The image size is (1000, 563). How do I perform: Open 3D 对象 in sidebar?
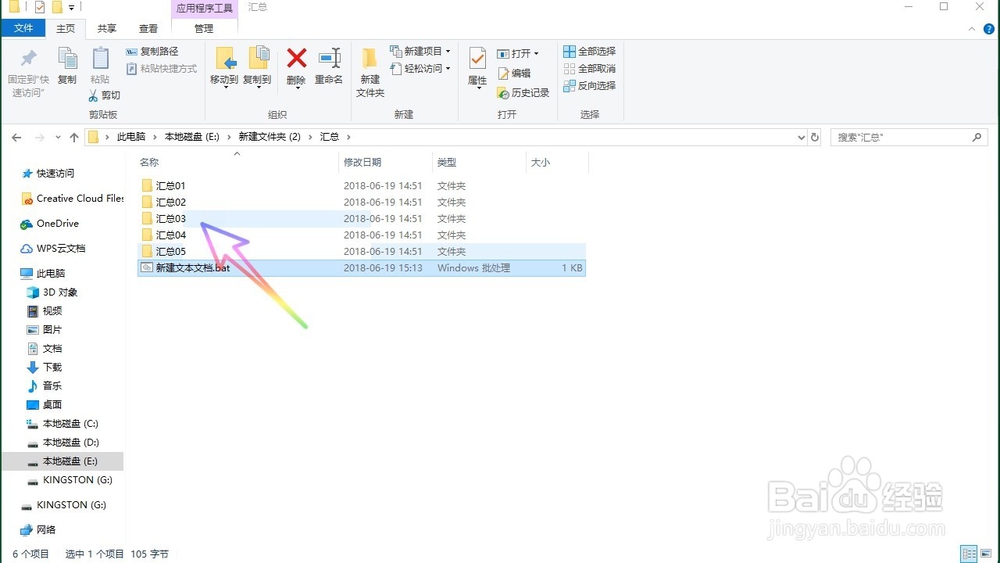click(52, 292)
